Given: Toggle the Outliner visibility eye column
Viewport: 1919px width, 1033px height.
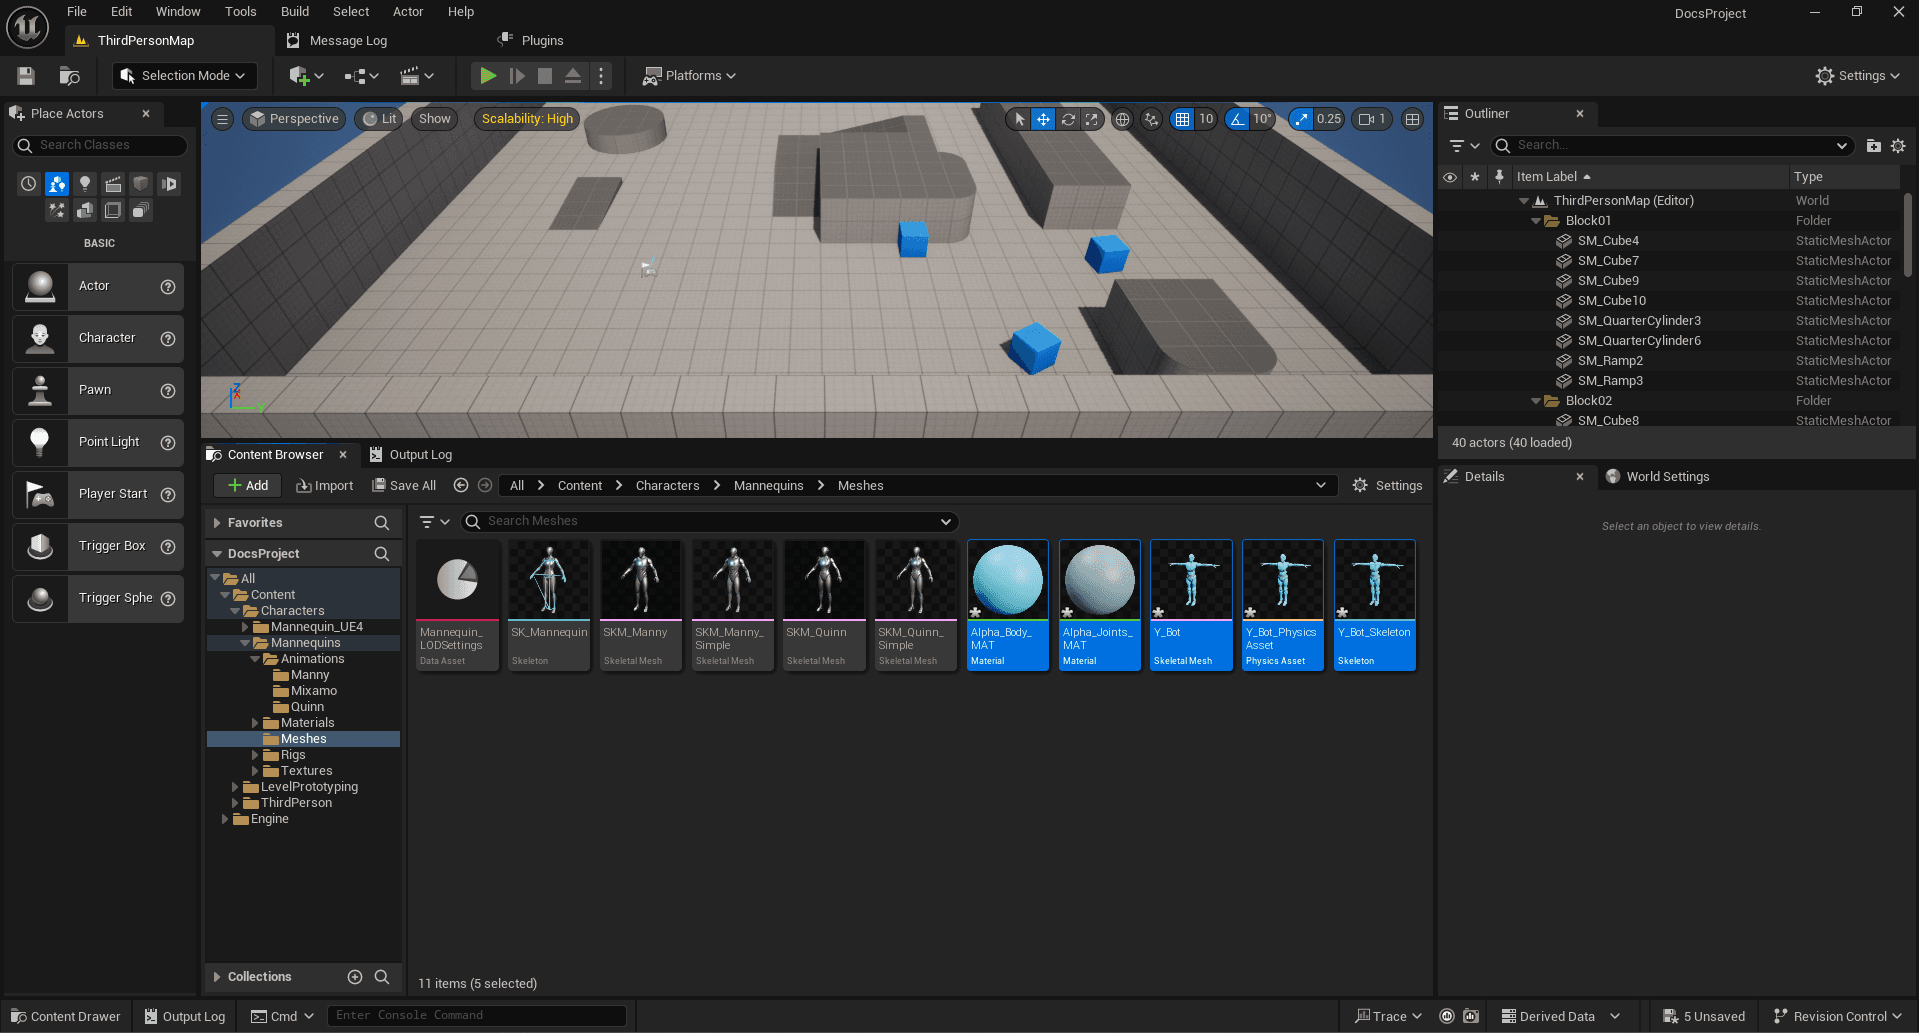Looking at the screenshot, I should (1450, 177).
